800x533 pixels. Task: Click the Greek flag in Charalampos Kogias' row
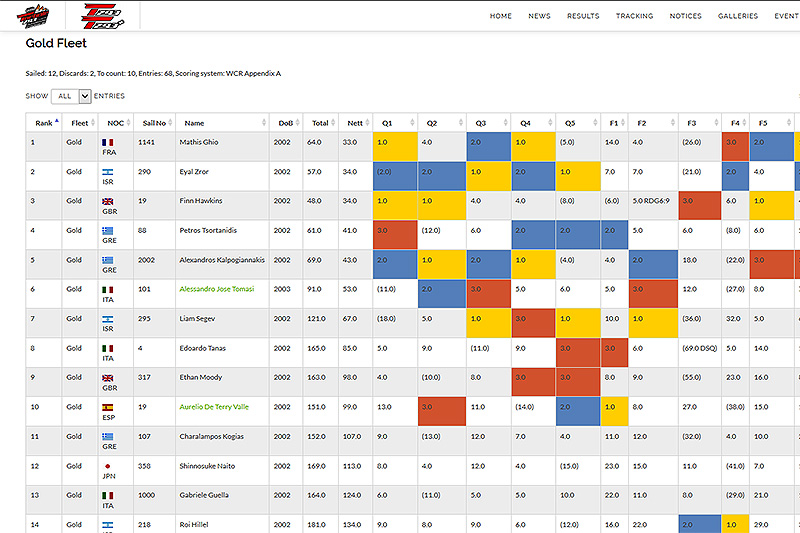click(108, 437)
